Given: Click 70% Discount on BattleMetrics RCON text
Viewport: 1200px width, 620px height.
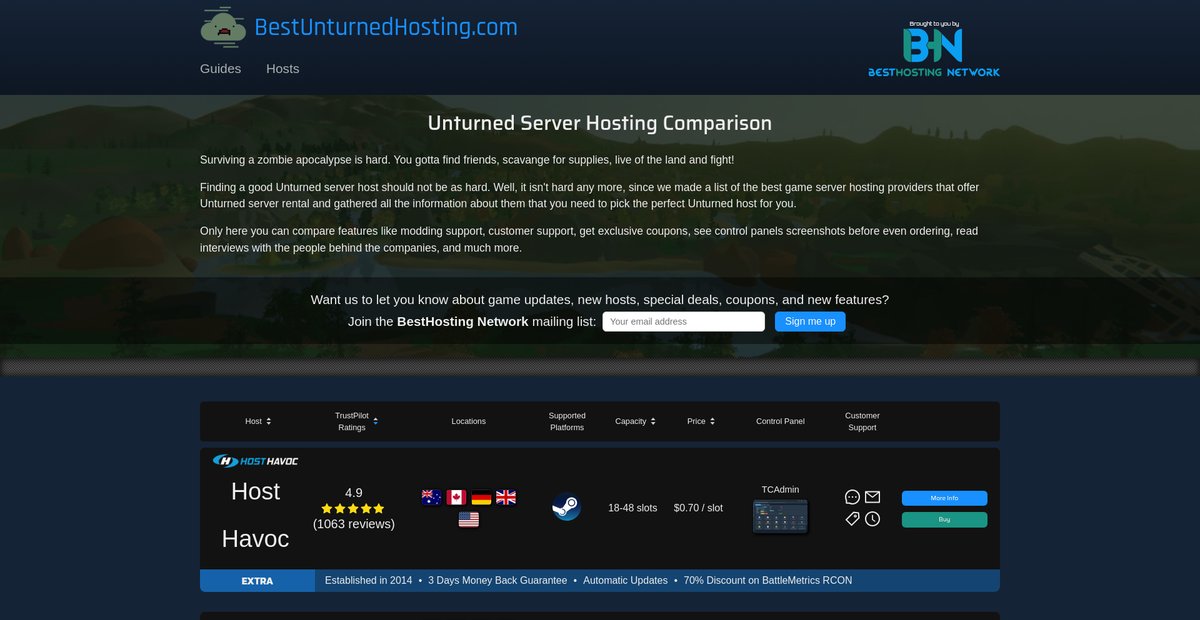Looking at the screenshot, I should point(768,581).
